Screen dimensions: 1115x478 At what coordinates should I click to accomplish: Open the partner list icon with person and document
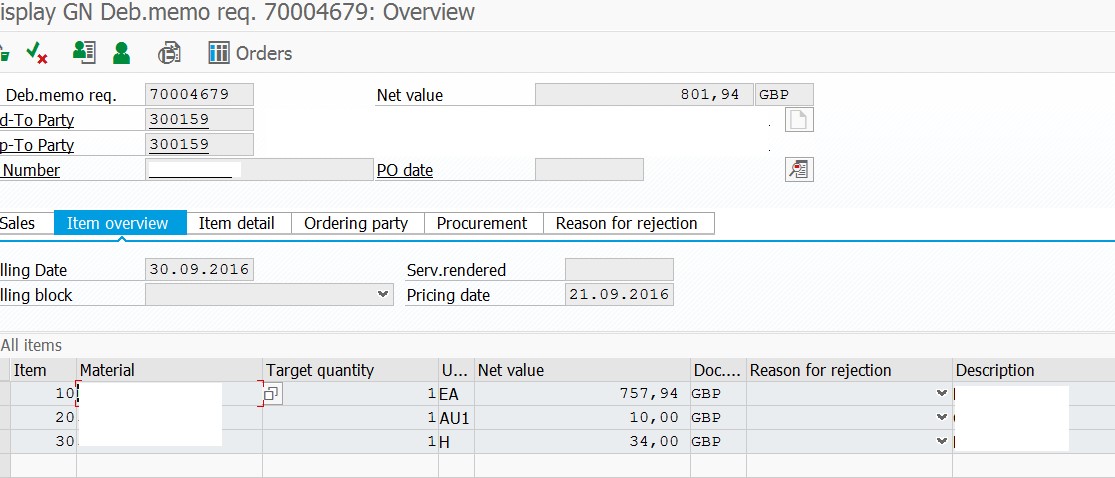[x=84, y=53]
